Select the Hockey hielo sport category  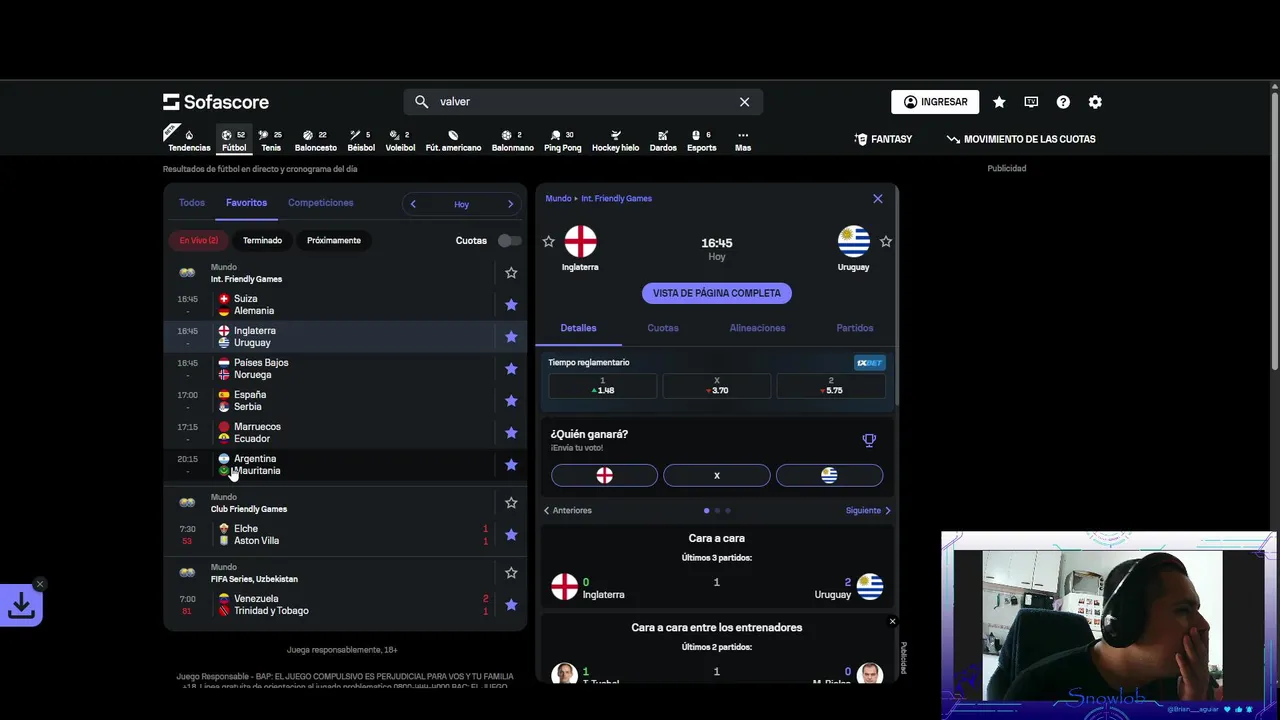(615, 140)
